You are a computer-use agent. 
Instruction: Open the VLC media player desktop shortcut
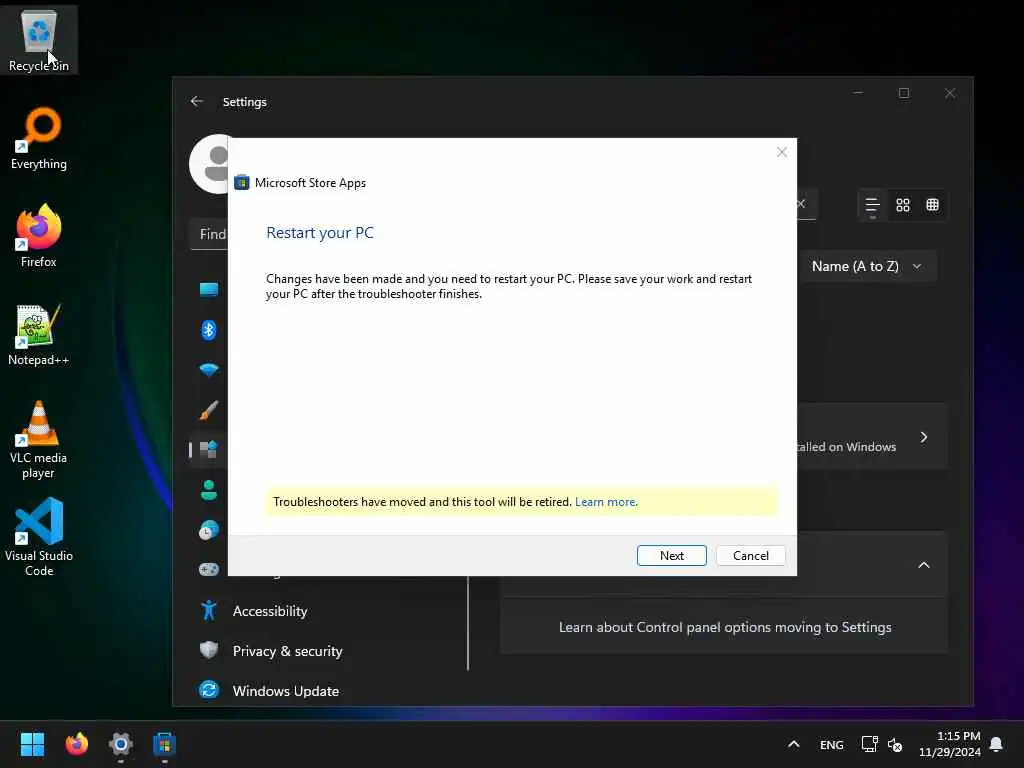pyautogui.click(x=39, y=440)
